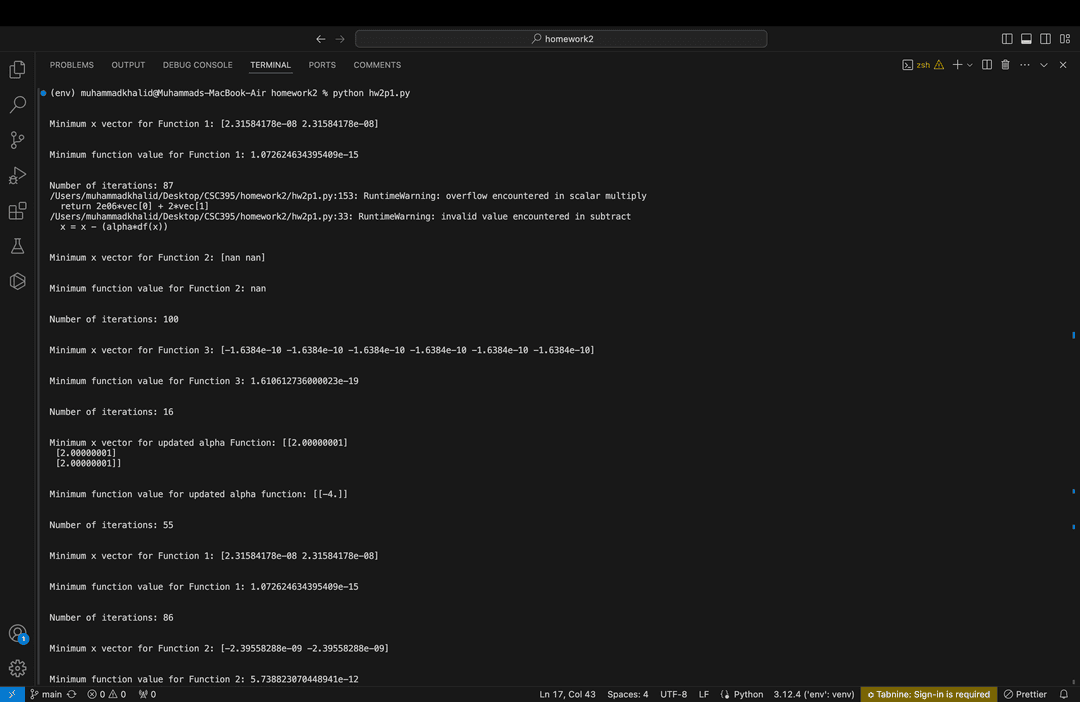1080x702 pixels.
Task: Split the terminal pane
Action: click(x=986, y=64)
